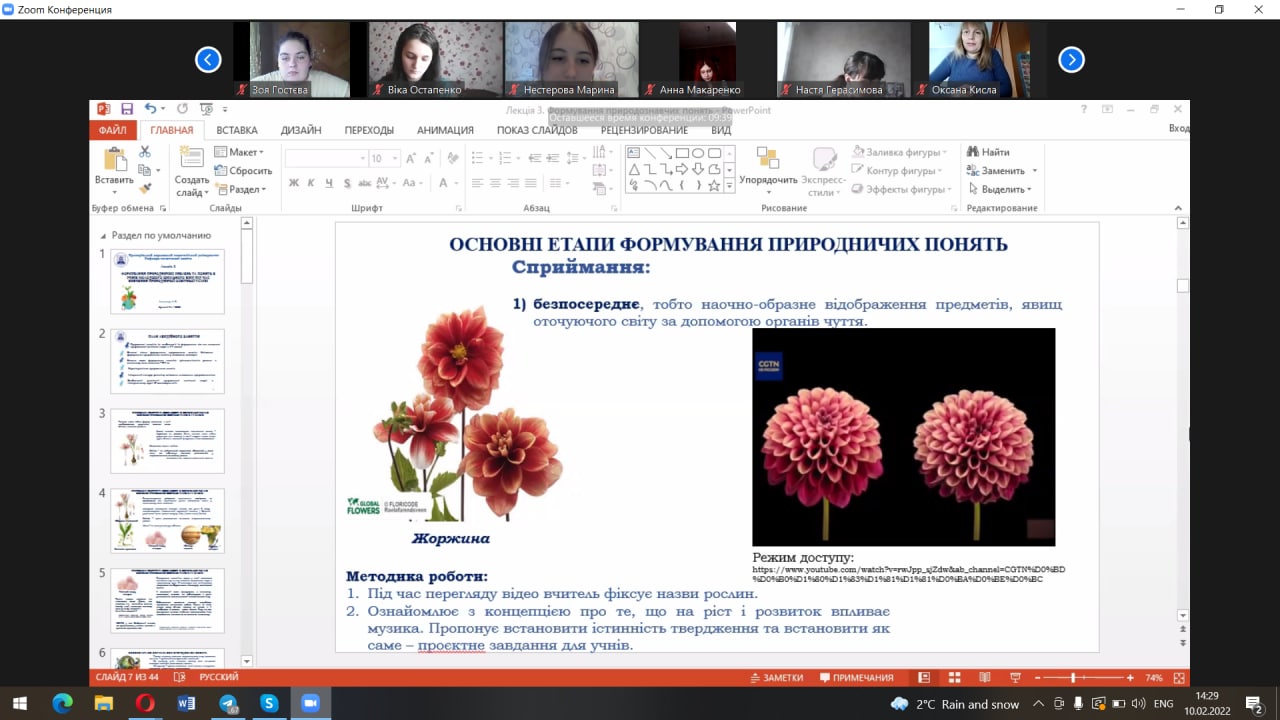
Task: Click Сбросить reset button
Action: [242, 171]
